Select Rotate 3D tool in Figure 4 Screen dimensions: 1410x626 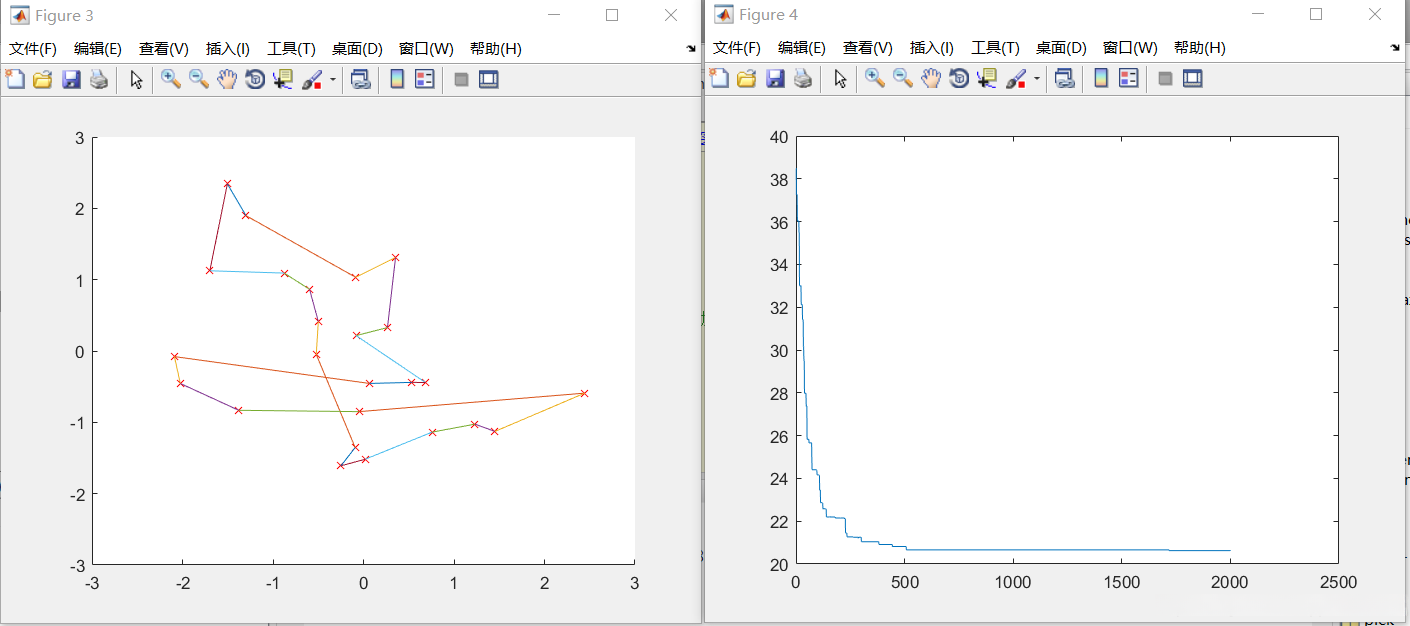[958, 78]
